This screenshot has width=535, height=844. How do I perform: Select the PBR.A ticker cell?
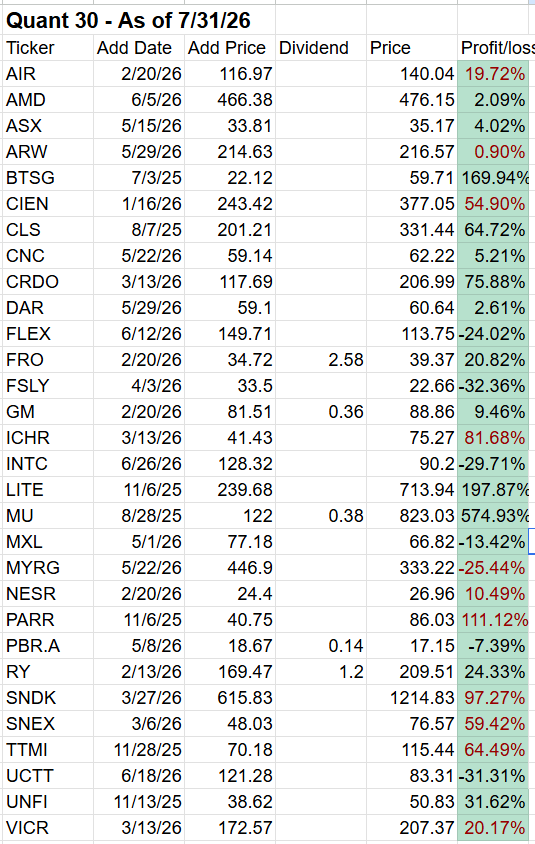coord(48,646)
